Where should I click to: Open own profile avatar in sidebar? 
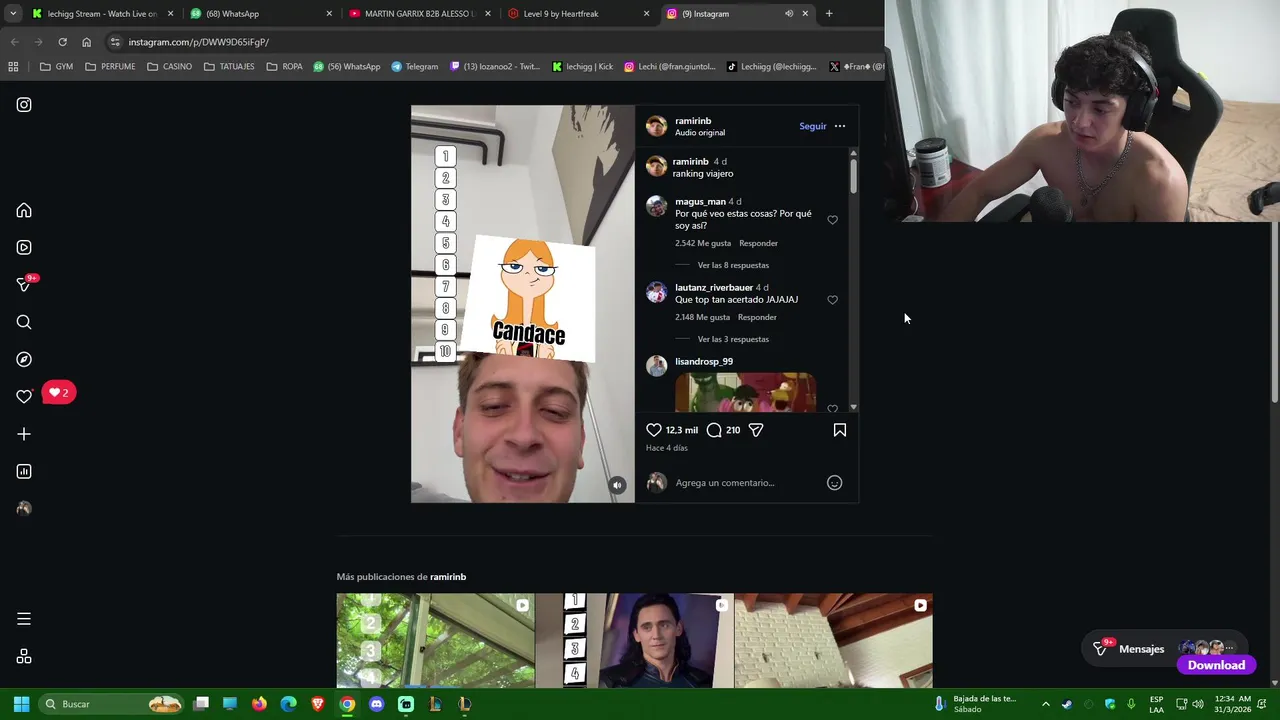pos(24,508)
